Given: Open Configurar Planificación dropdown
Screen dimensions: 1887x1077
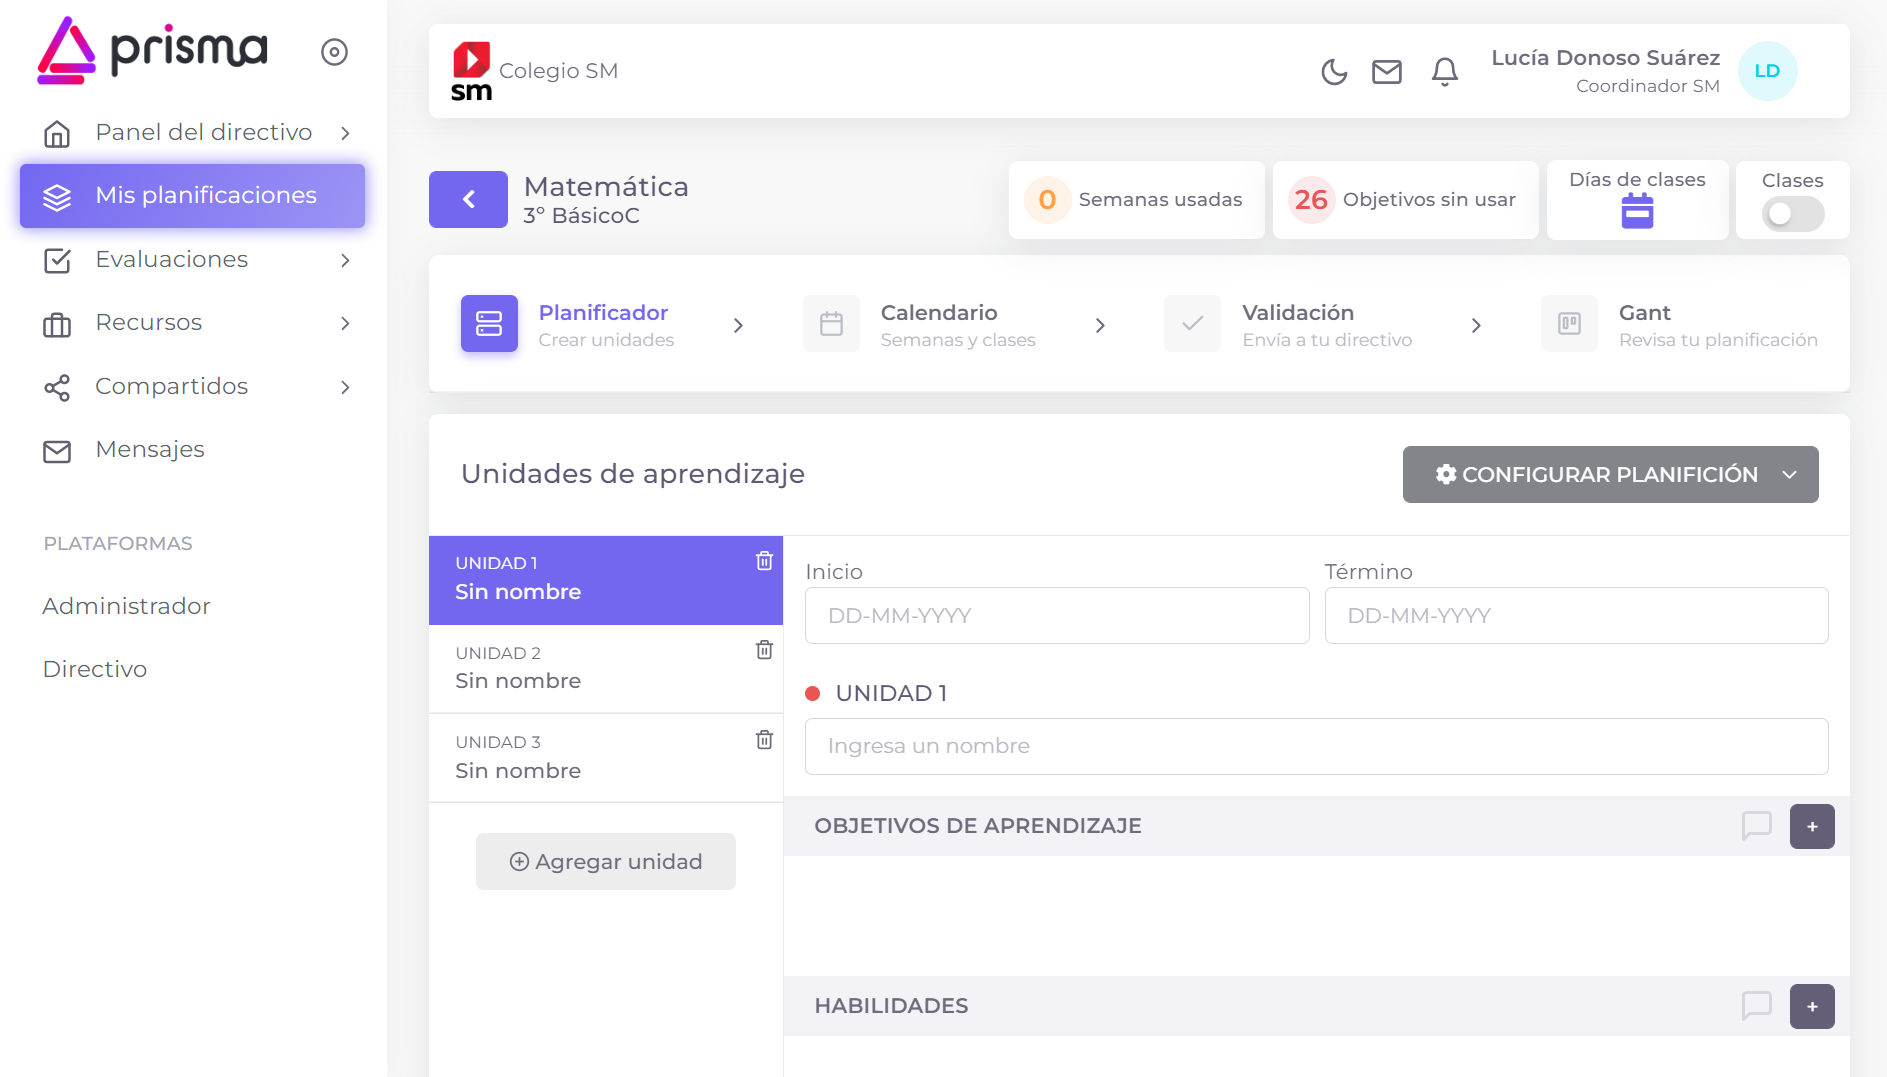Looking at the screenshot, I should click(1610, 475).
